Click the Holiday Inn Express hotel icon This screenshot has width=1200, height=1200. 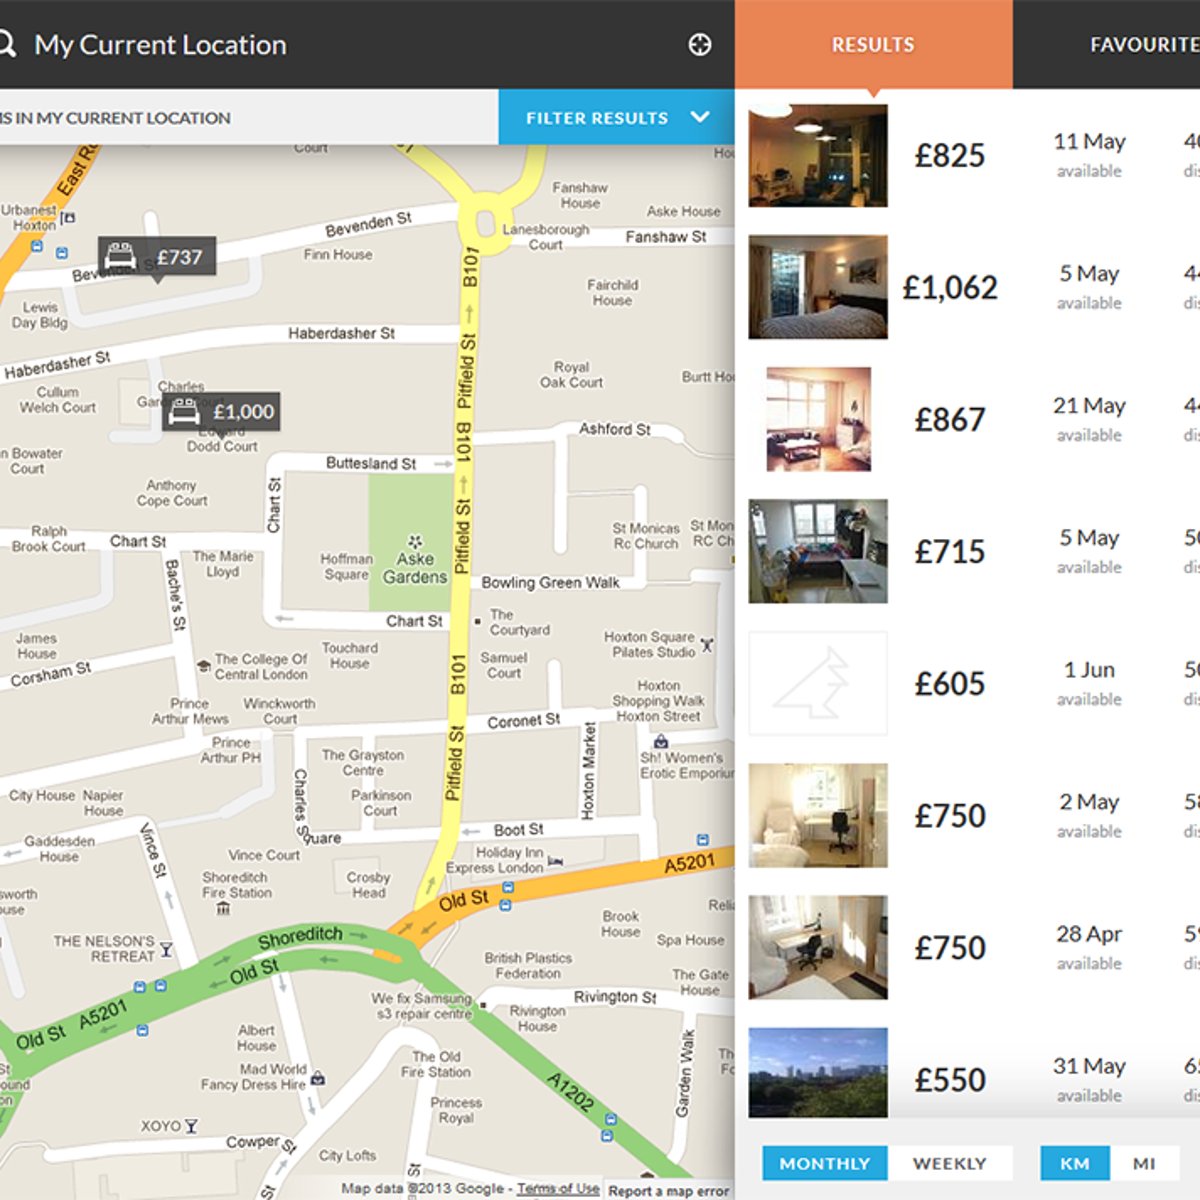(x=556, y=860)
